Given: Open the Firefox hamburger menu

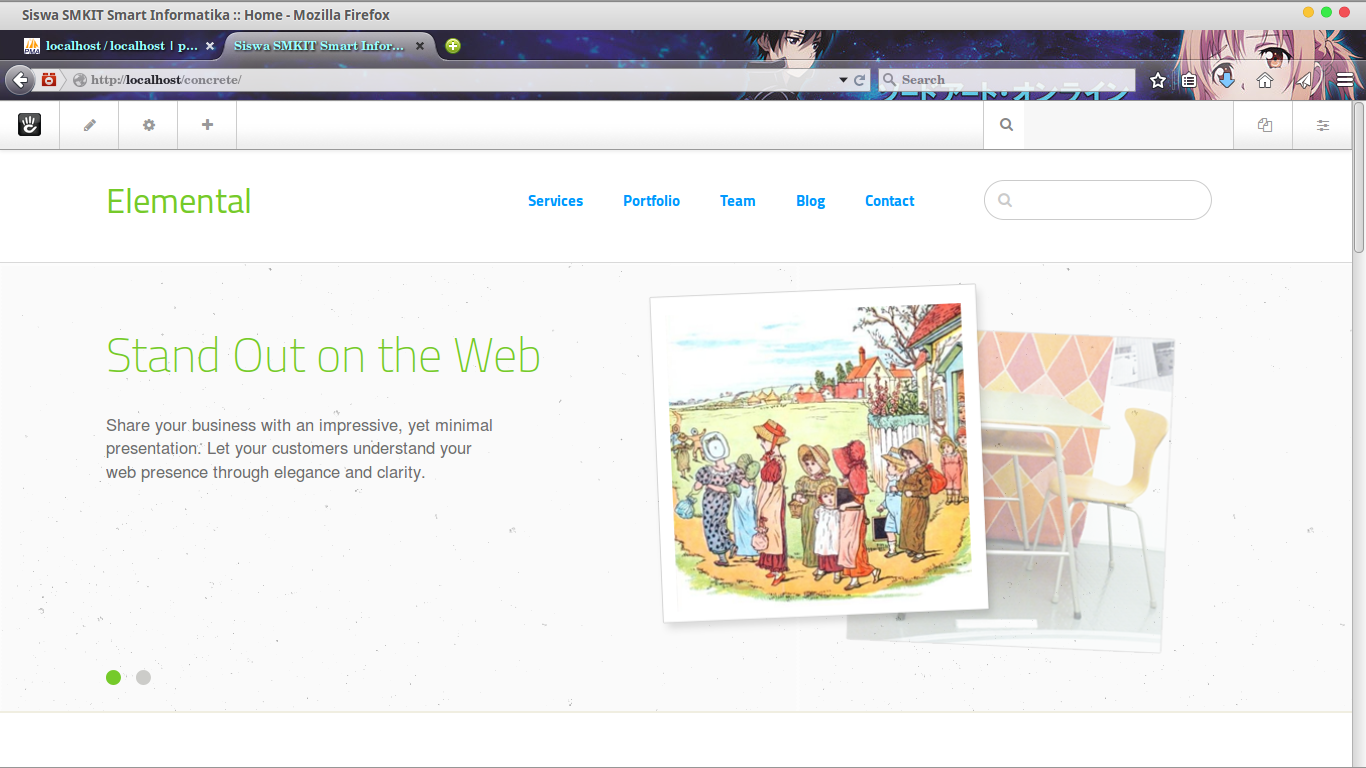Looking at the screenshot, I should point(1345,80).
